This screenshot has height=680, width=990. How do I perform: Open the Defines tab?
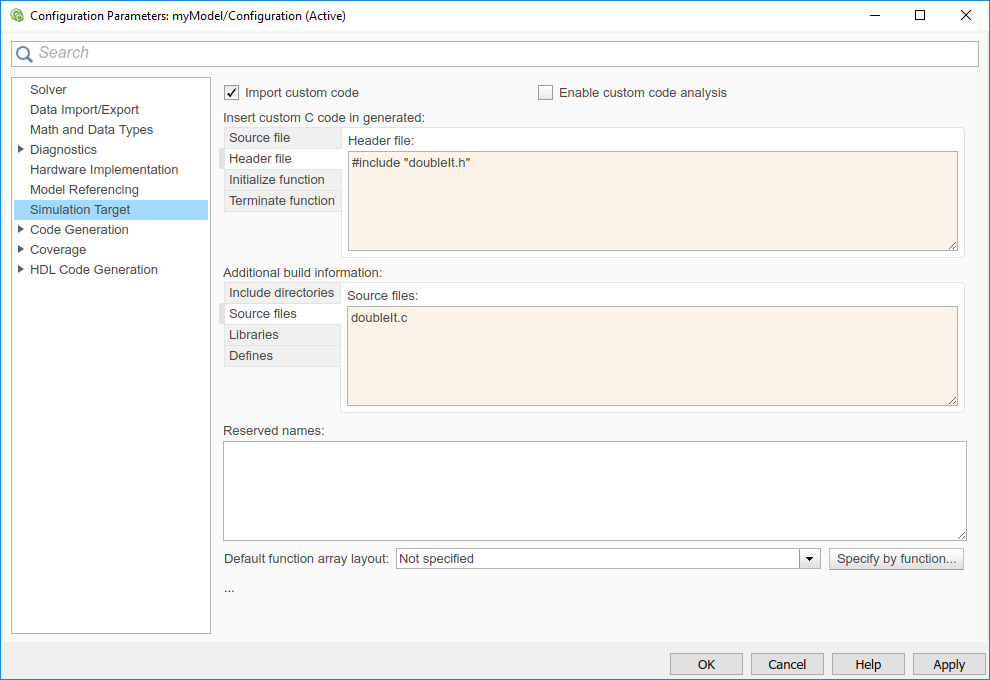point(251,356)
